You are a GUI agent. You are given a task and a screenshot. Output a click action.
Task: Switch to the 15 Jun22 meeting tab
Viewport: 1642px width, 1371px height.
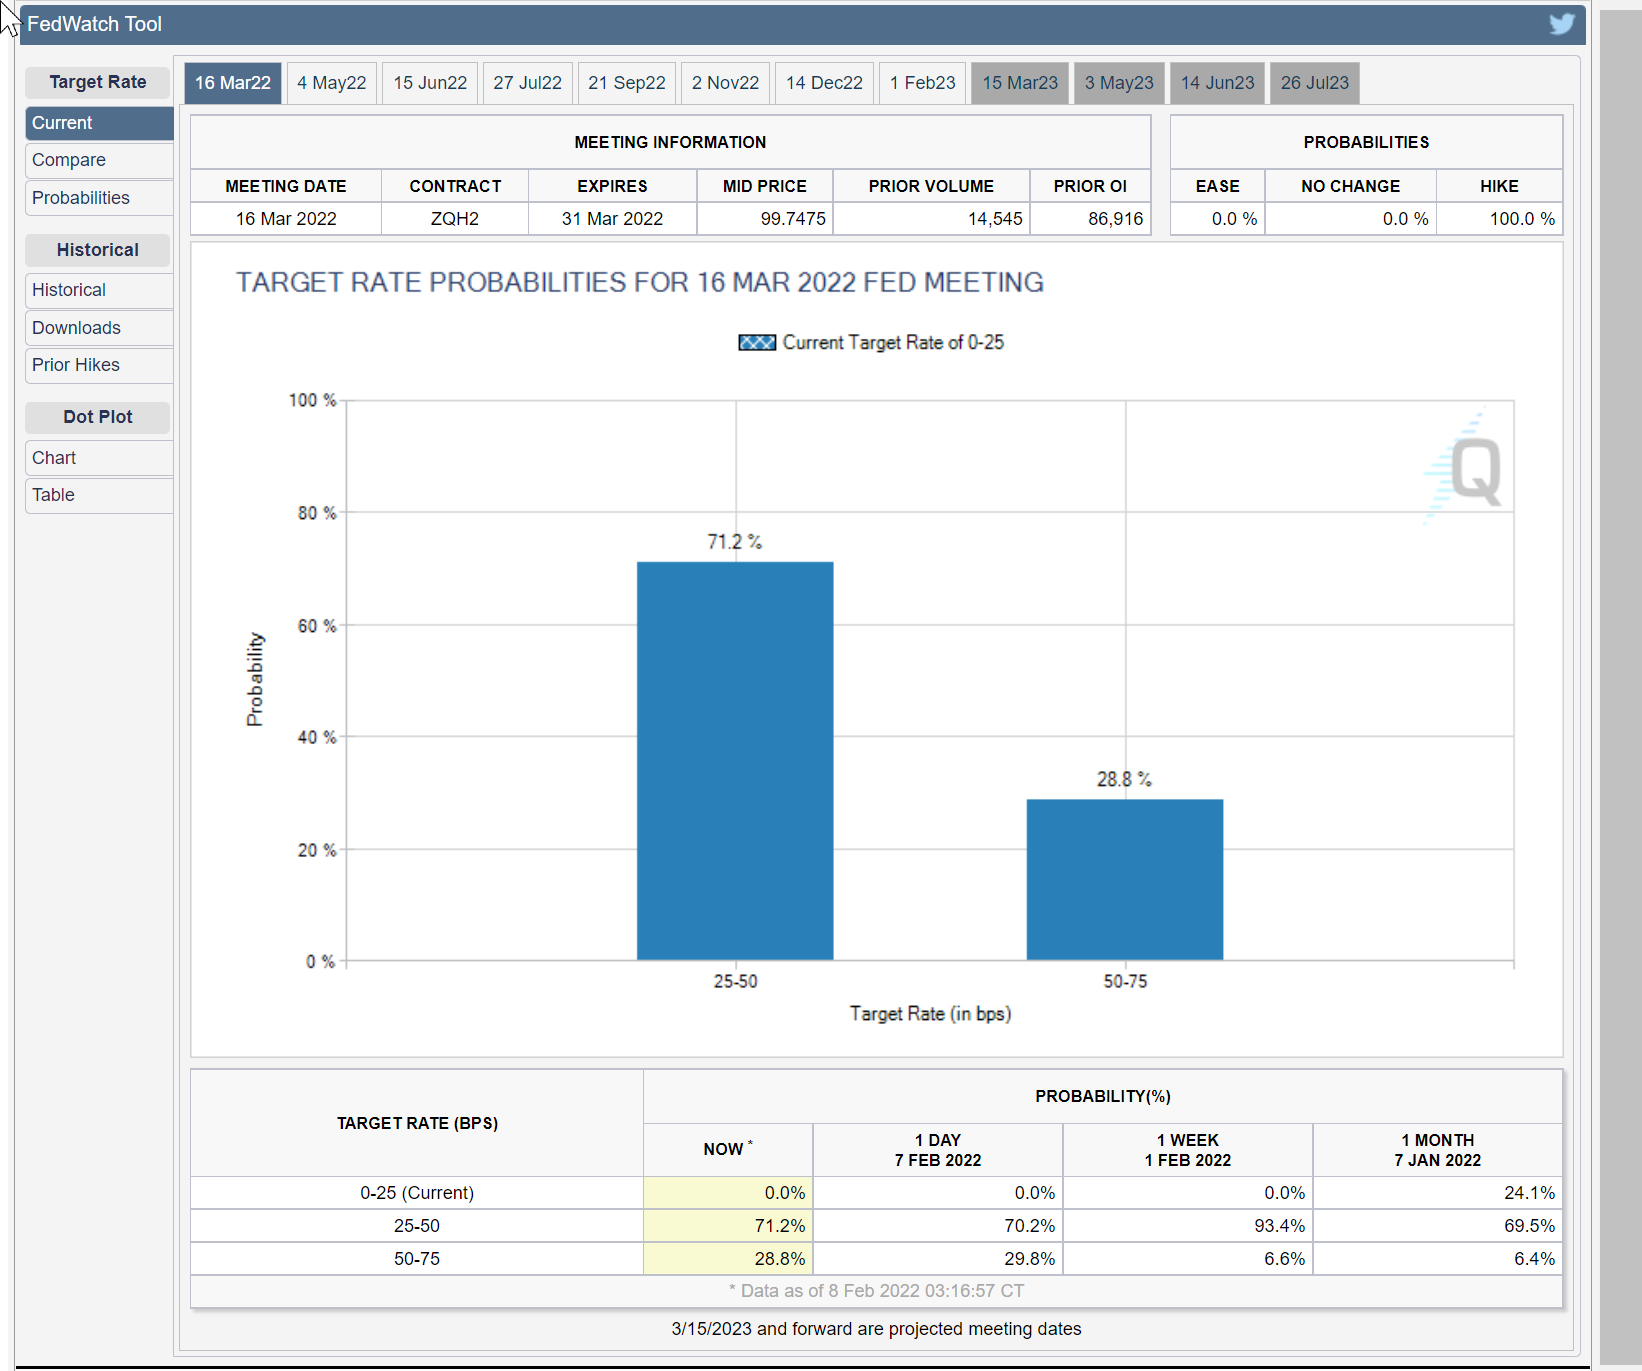[430, 83]
